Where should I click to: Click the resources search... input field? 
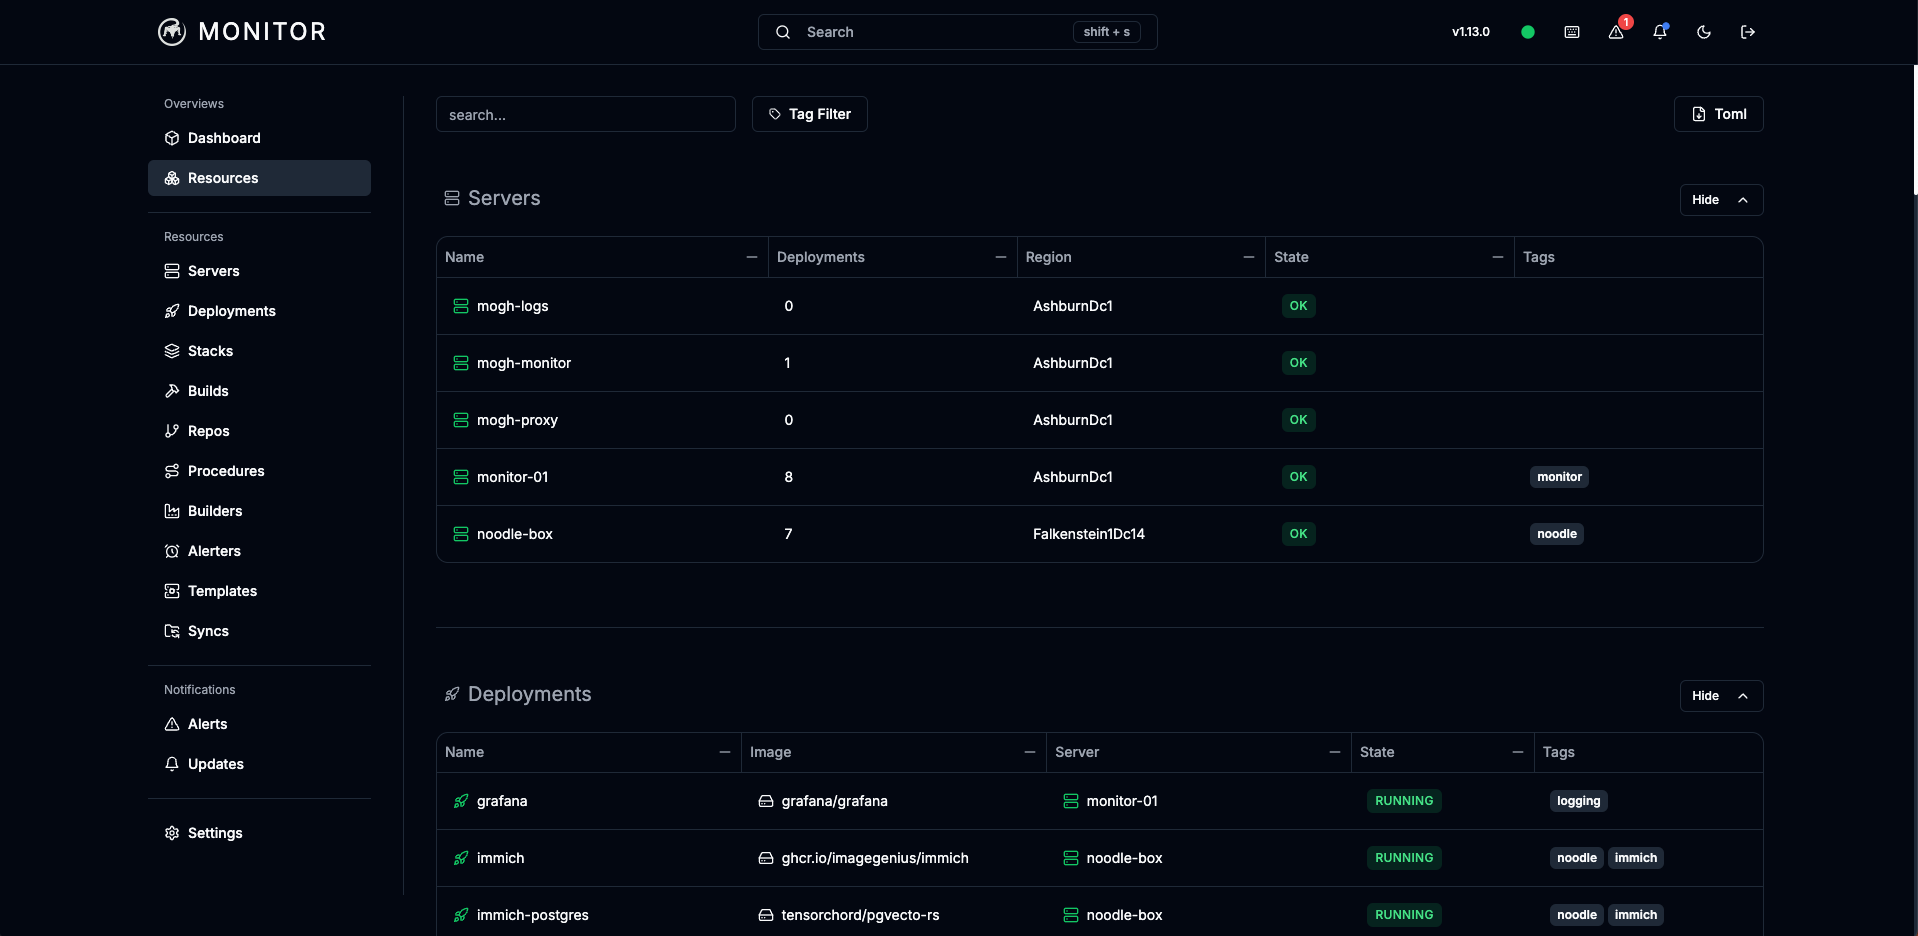pyautogui.click(x=586, y=114)
